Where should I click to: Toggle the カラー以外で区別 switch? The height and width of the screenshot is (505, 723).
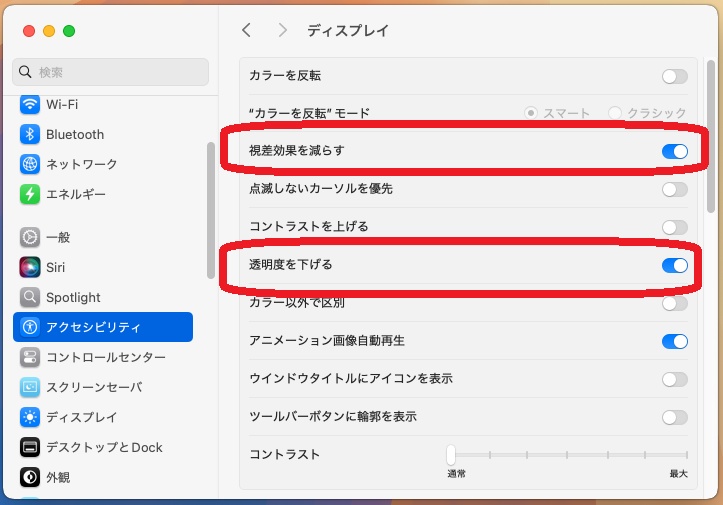675,303
